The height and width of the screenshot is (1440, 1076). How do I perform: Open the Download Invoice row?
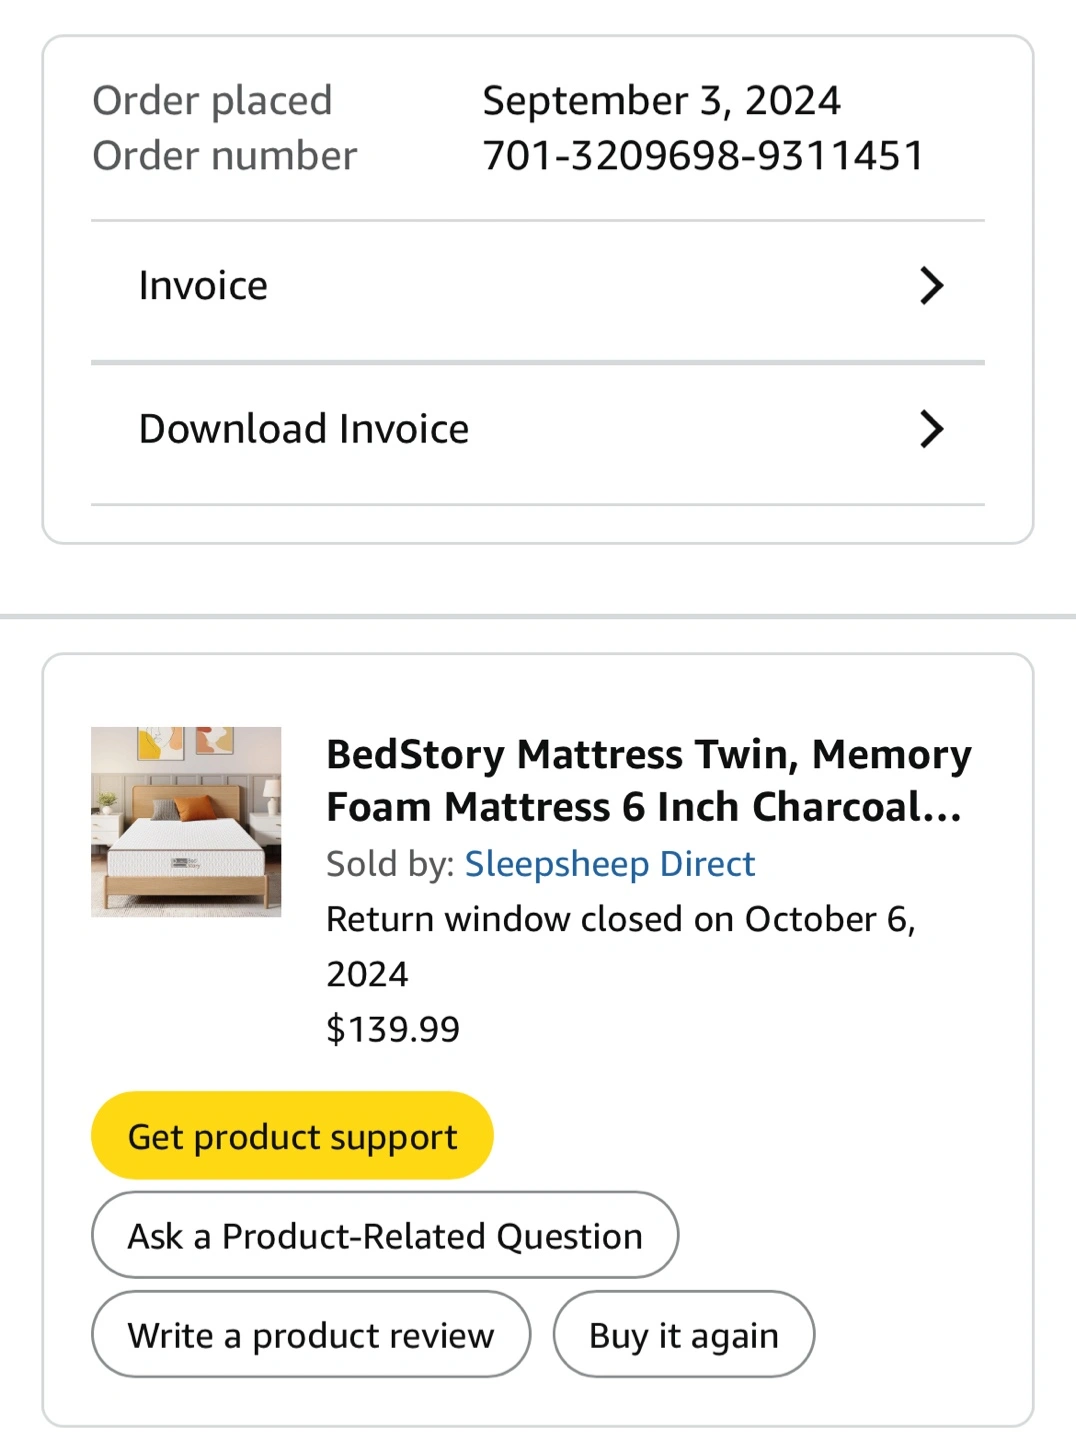(304, 429)
